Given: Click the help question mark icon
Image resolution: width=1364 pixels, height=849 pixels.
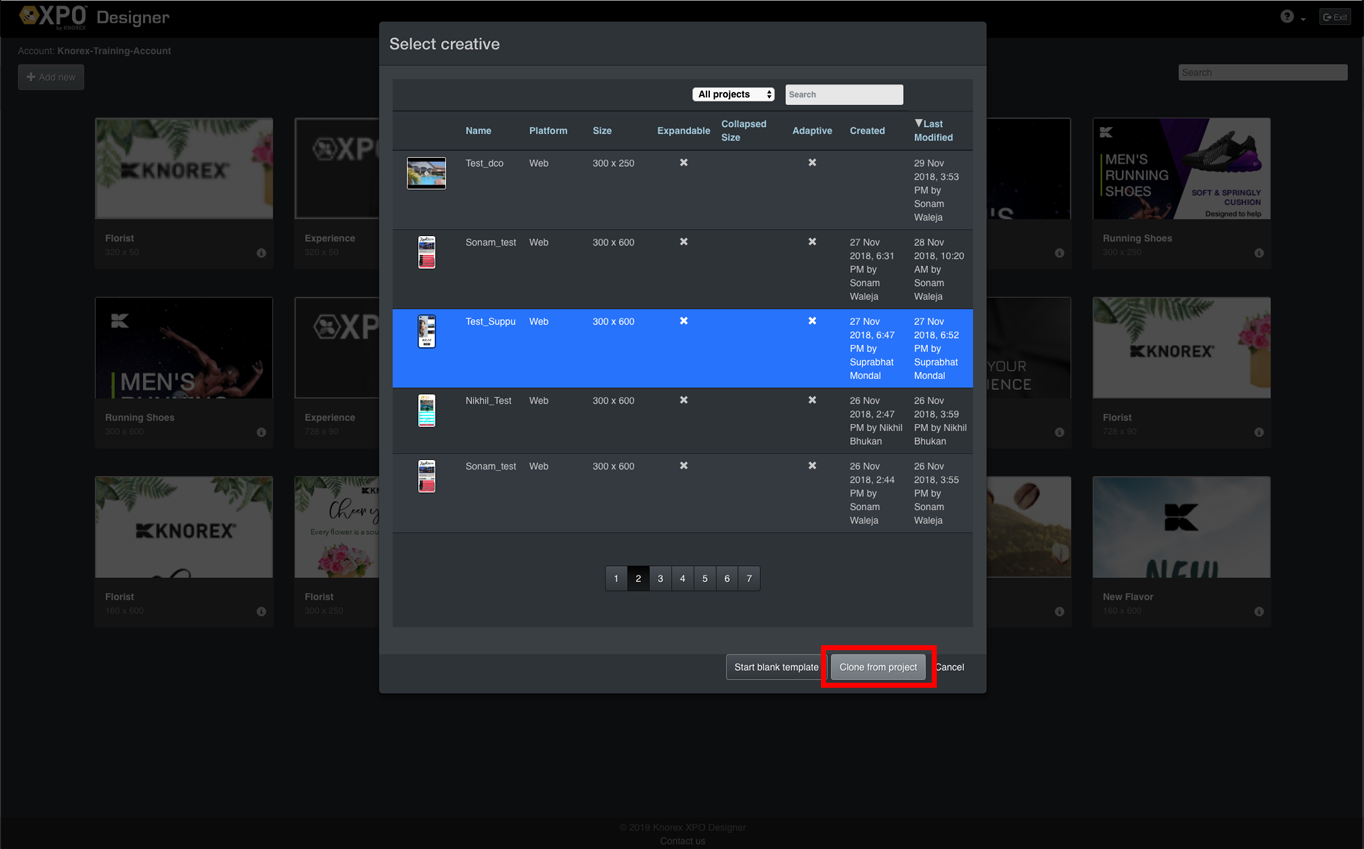Looking at the screenshot, I should tap(1287, 17).
